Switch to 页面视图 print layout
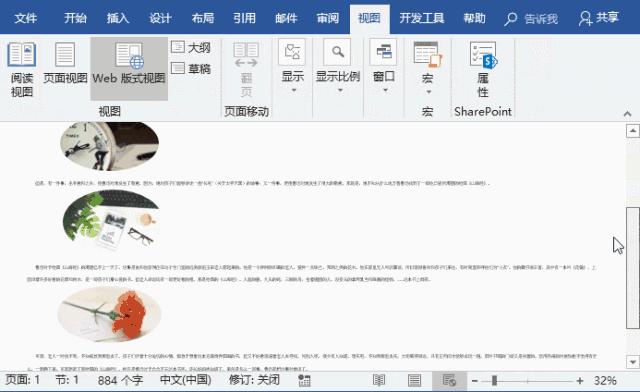Screen dimensions: 640x392 pos(65,62)
